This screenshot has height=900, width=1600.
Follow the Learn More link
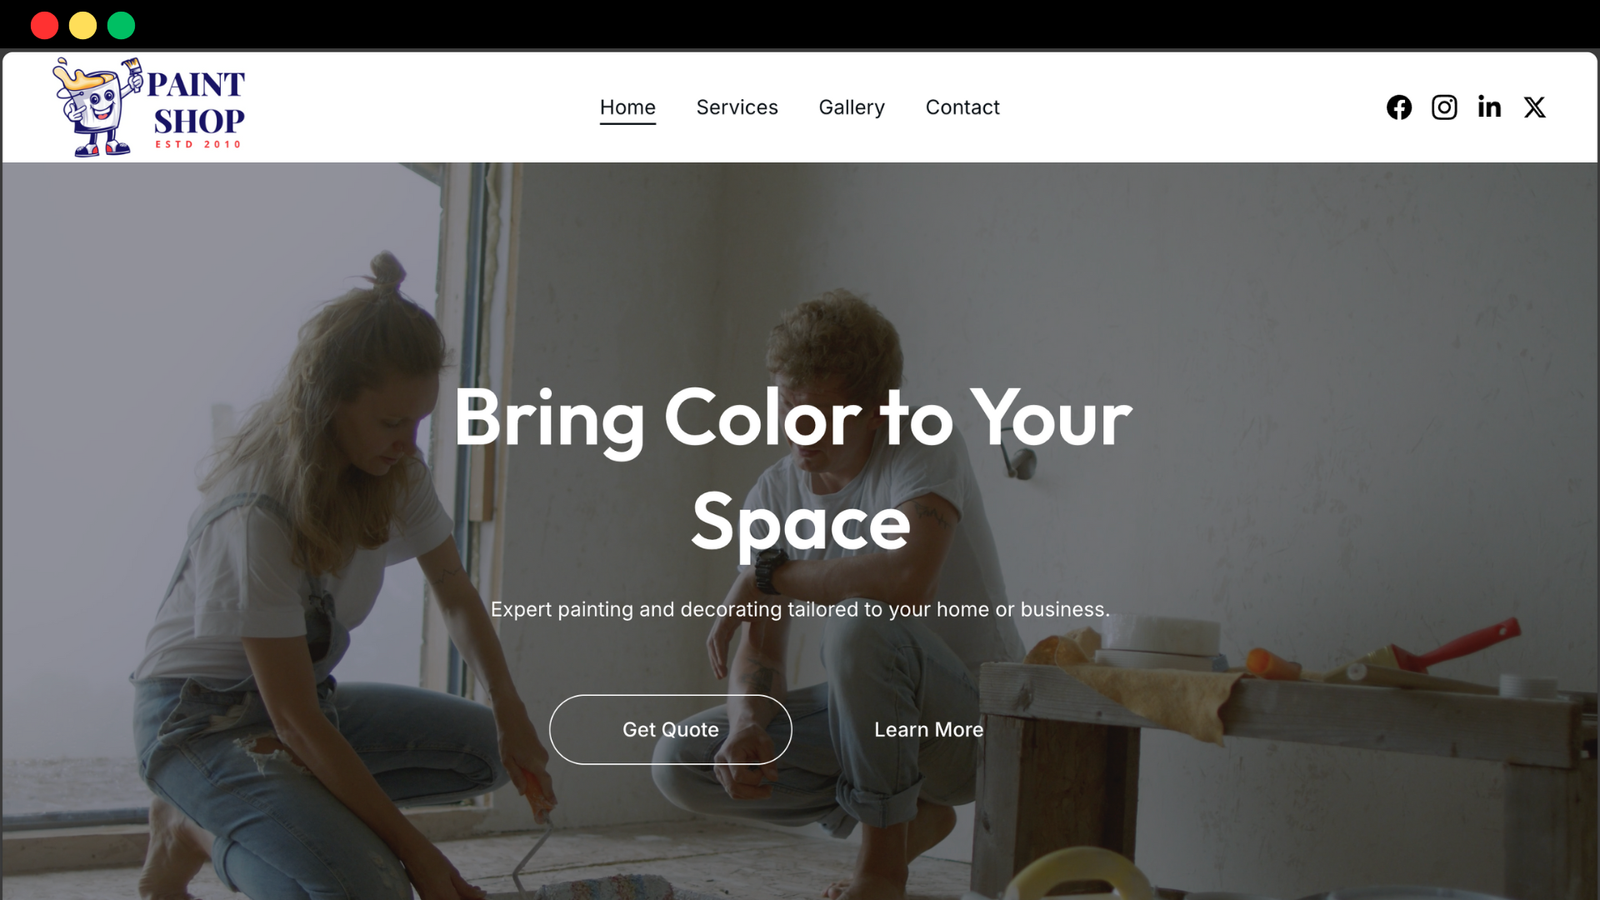pyautogui.click(x=929, y=730)
